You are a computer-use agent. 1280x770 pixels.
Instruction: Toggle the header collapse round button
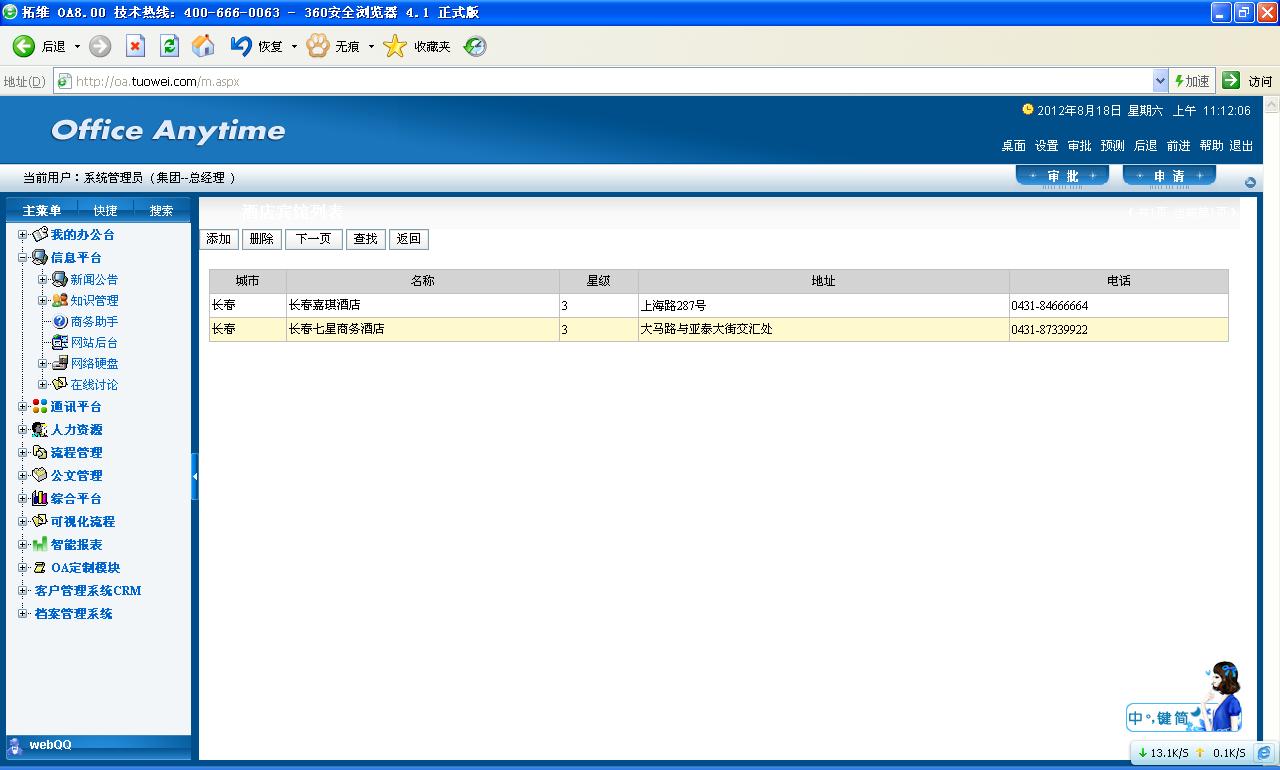(x=1250, y=182)
